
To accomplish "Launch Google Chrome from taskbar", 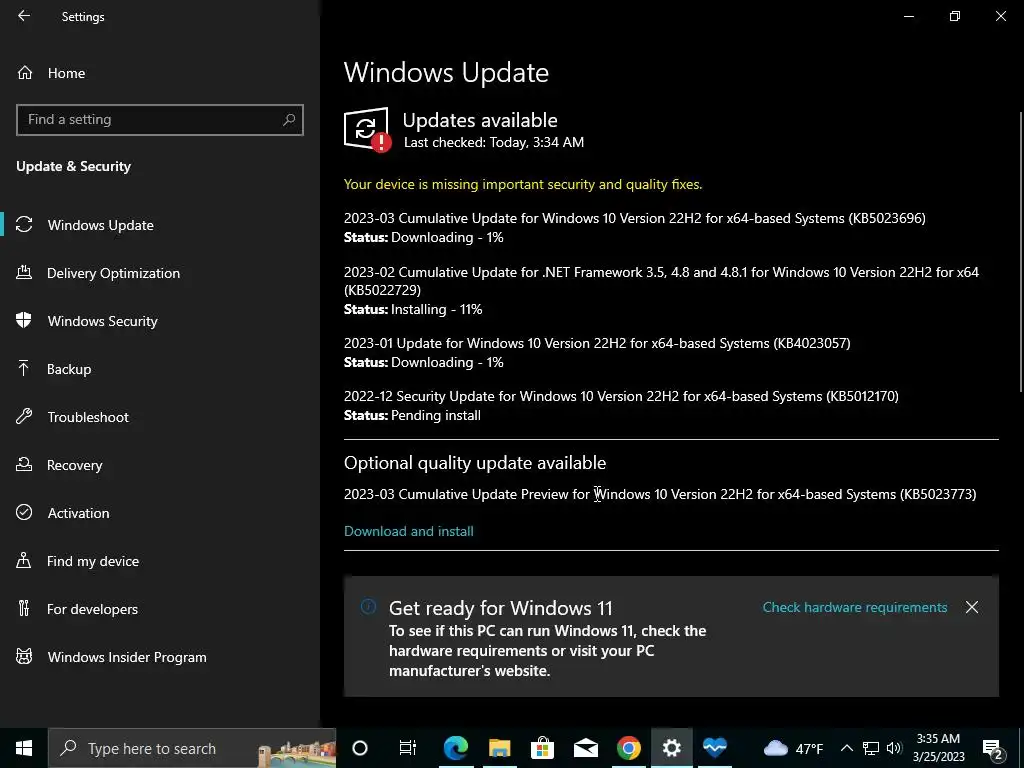I will pos(629,748).
